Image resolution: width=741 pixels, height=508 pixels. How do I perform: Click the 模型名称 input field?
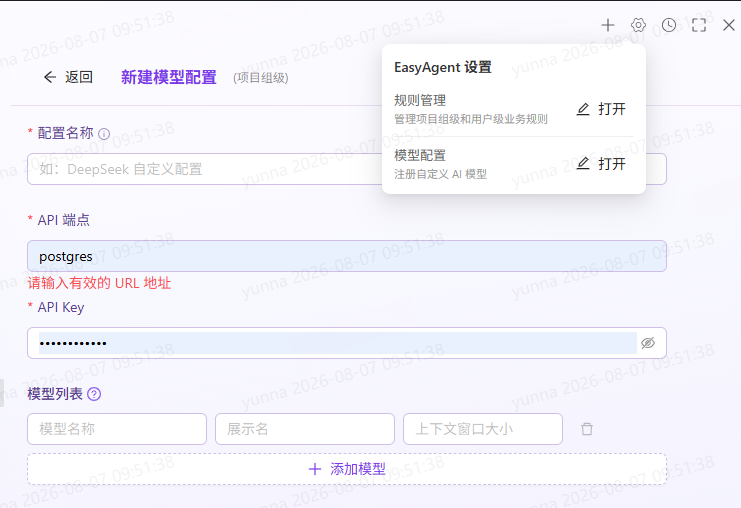(x=117, y=429)
